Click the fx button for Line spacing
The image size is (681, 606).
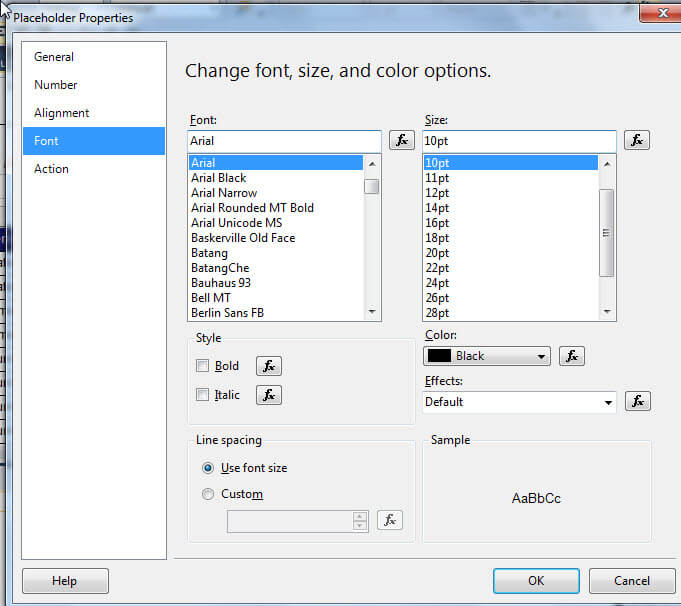click(x=391, y=520)
